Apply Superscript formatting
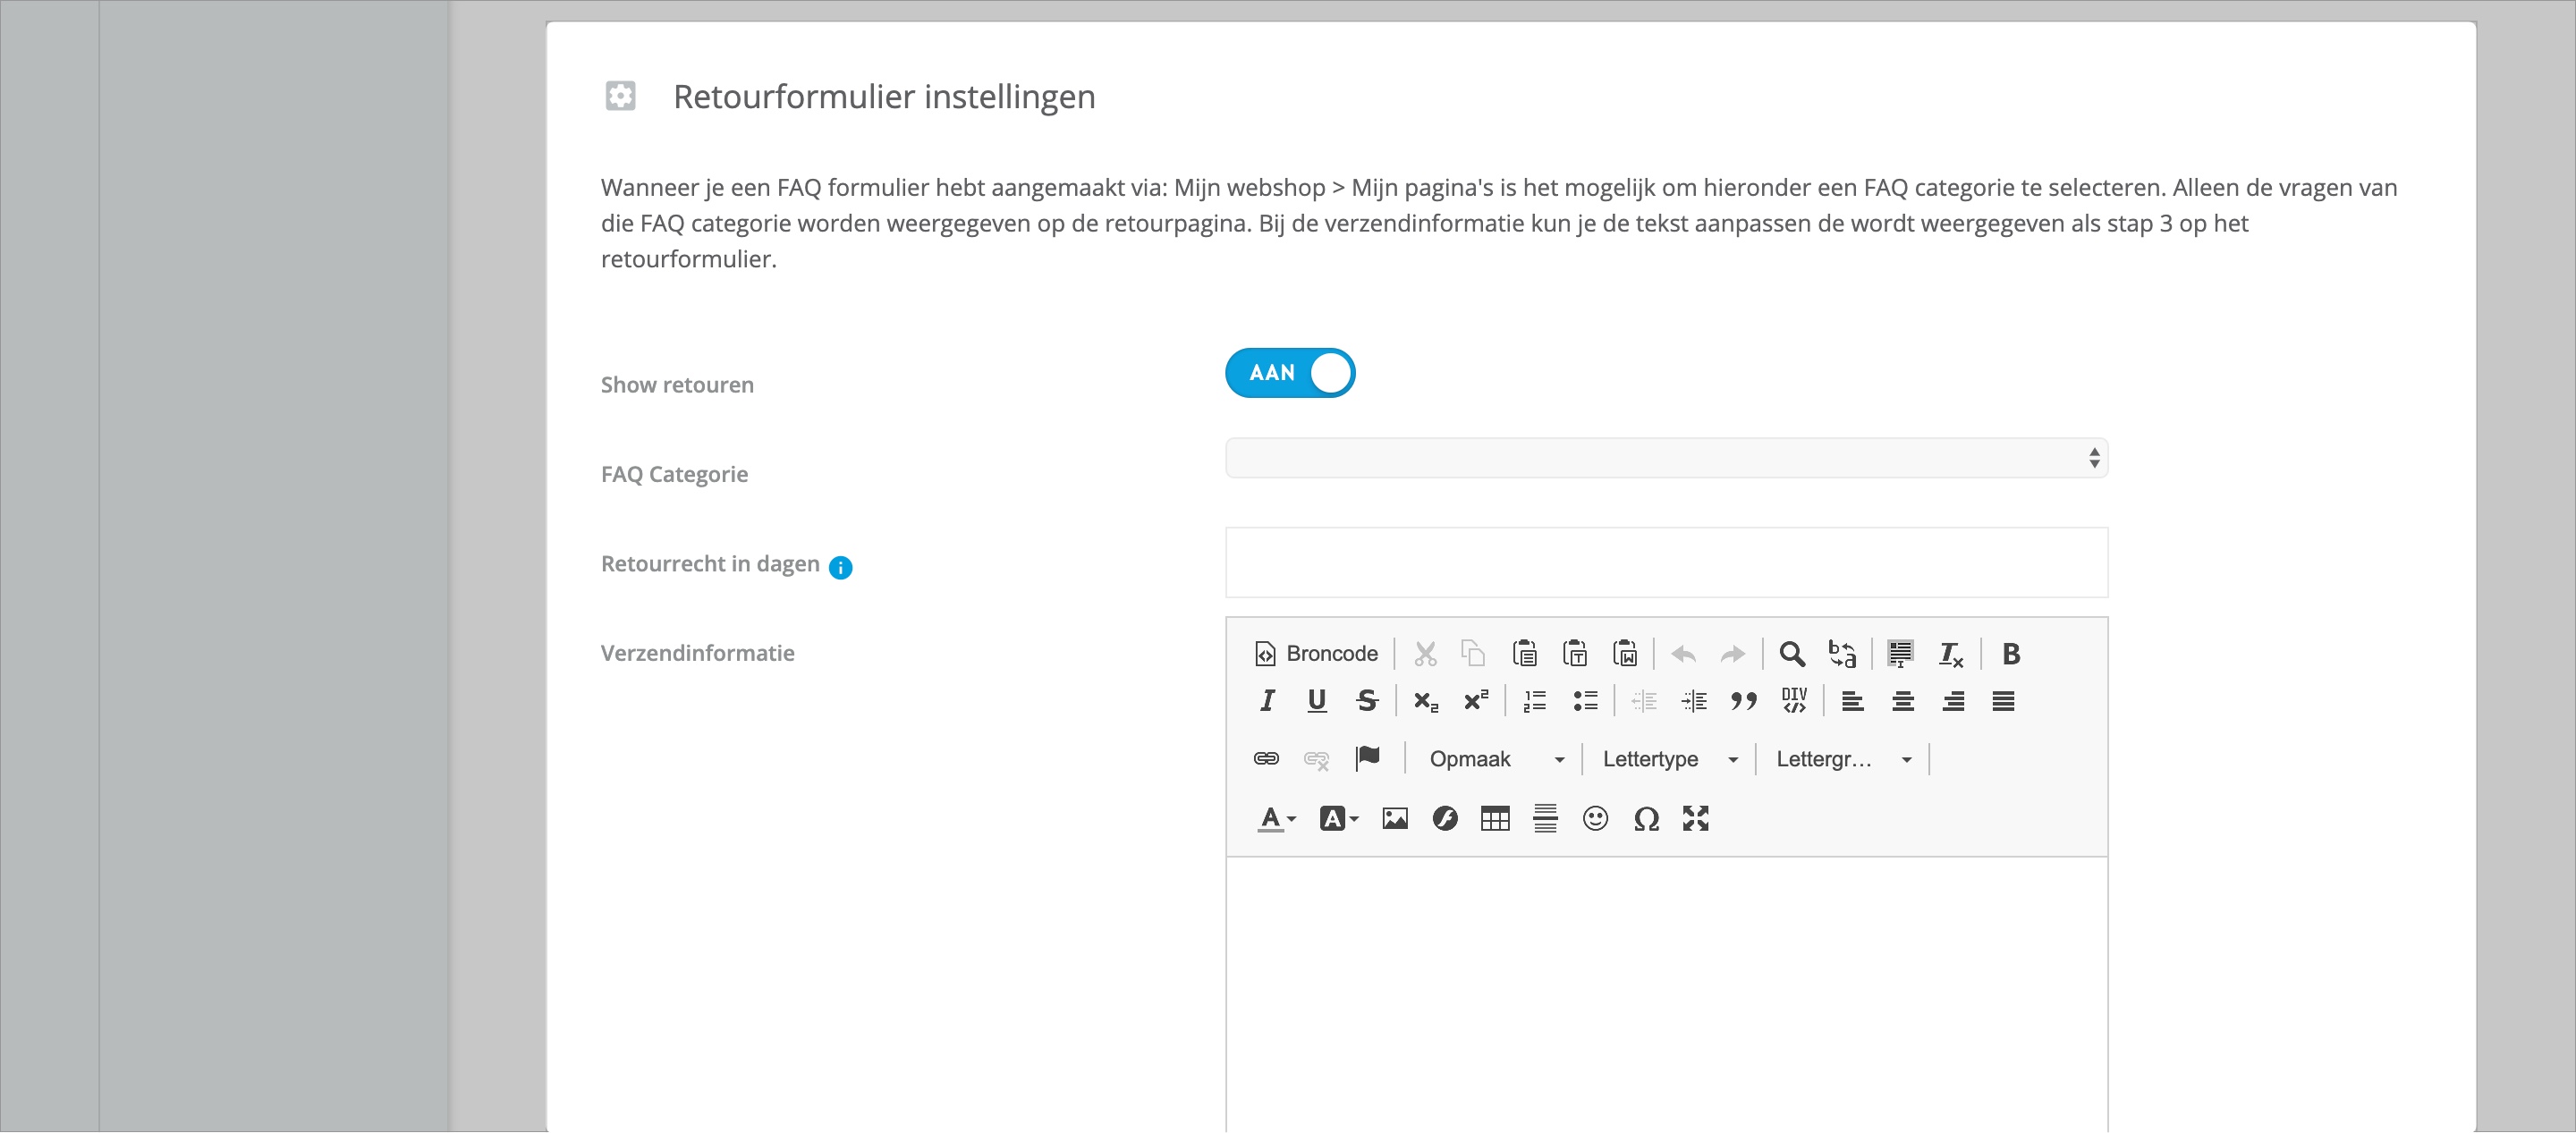Screen dimensions: 2576x1133 click(1476, 701)
